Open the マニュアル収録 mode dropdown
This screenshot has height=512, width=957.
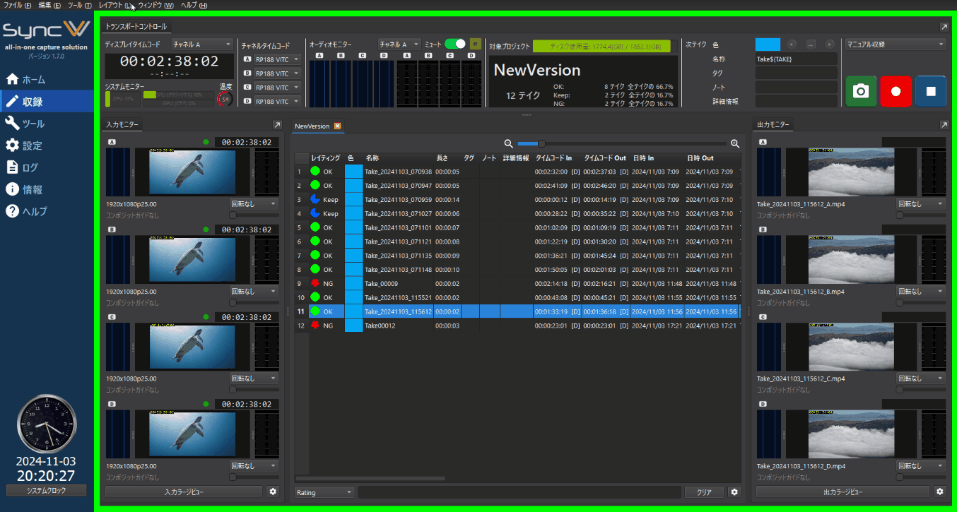click(x=895, y=44)
